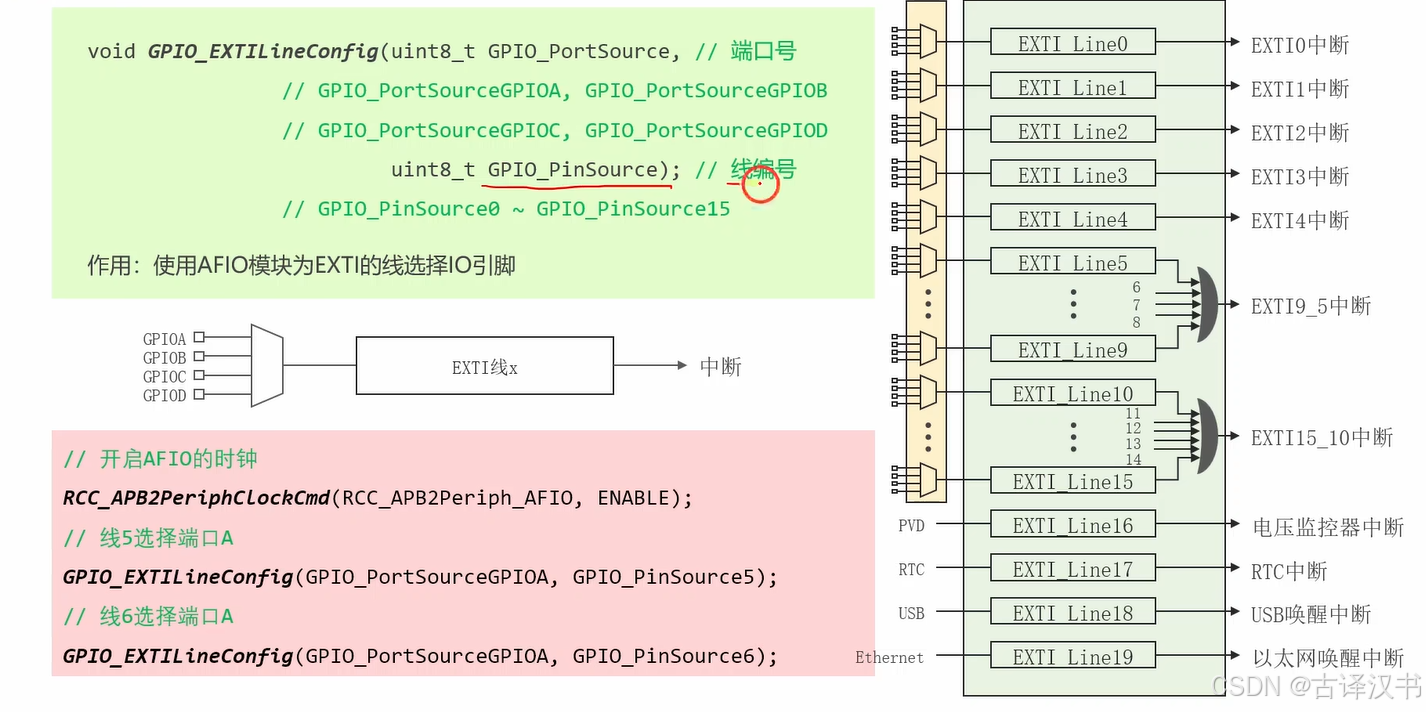Click the EXTI_Line2 box

[x=1073, y=130]
